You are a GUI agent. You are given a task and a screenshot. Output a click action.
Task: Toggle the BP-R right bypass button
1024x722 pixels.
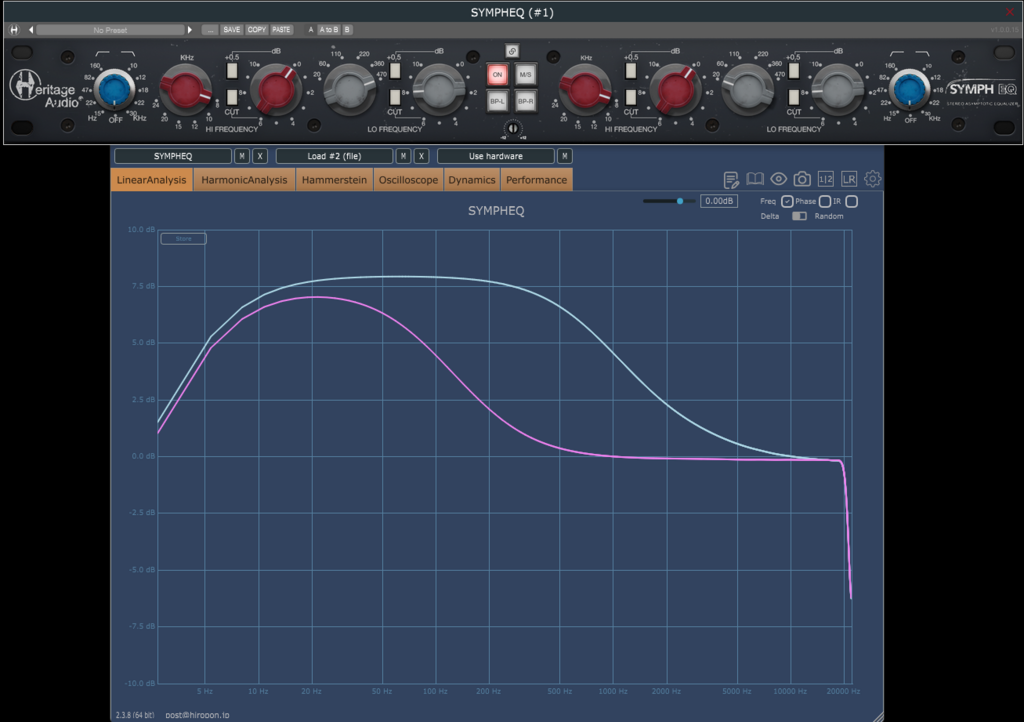tap(525, 101)
